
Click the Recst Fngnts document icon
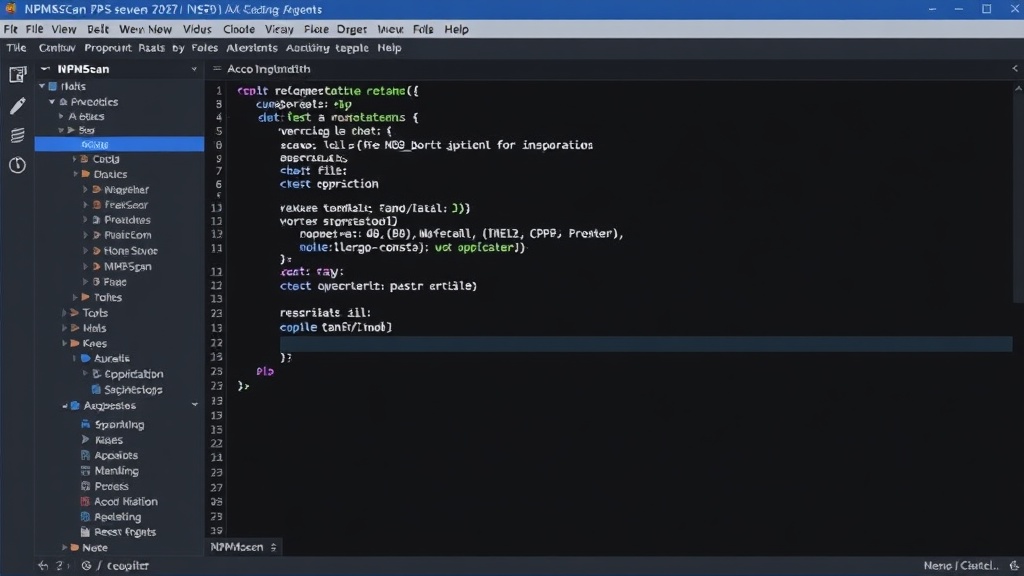click(x=85, y=532)
